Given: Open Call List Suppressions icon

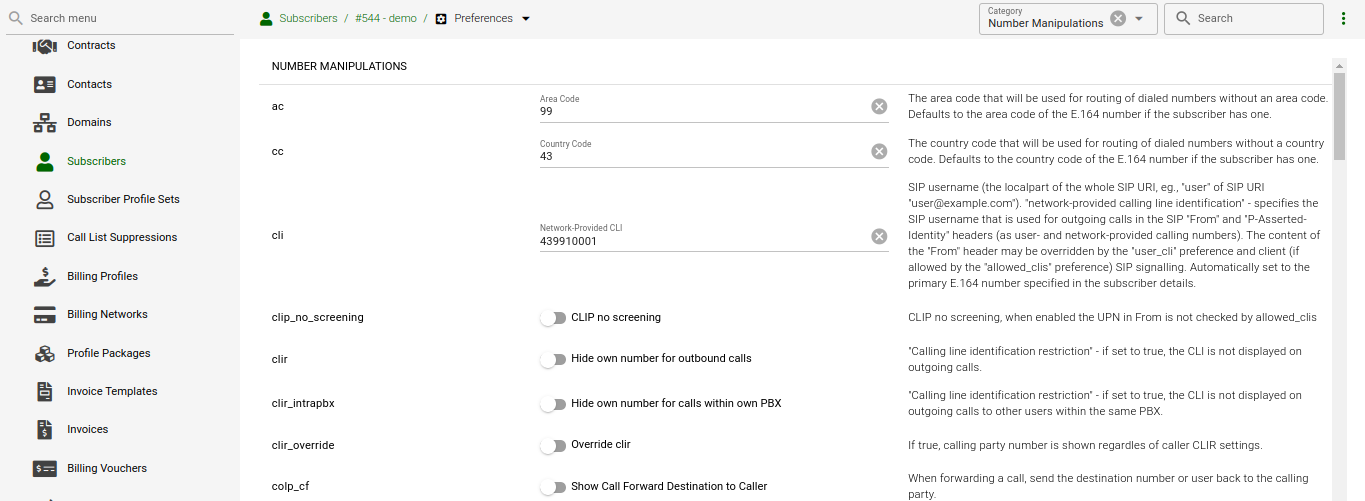Looking at the screenshot, I should point(44,238).
